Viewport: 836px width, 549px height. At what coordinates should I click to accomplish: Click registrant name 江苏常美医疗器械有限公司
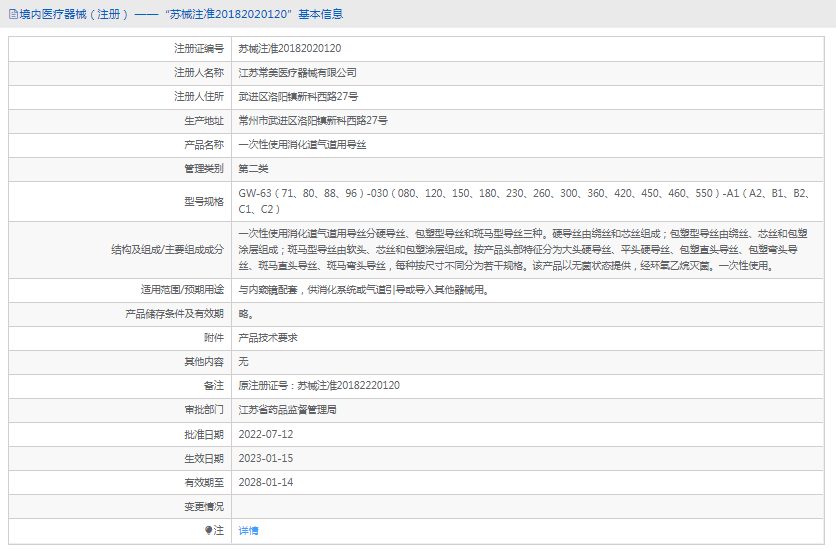297,72
